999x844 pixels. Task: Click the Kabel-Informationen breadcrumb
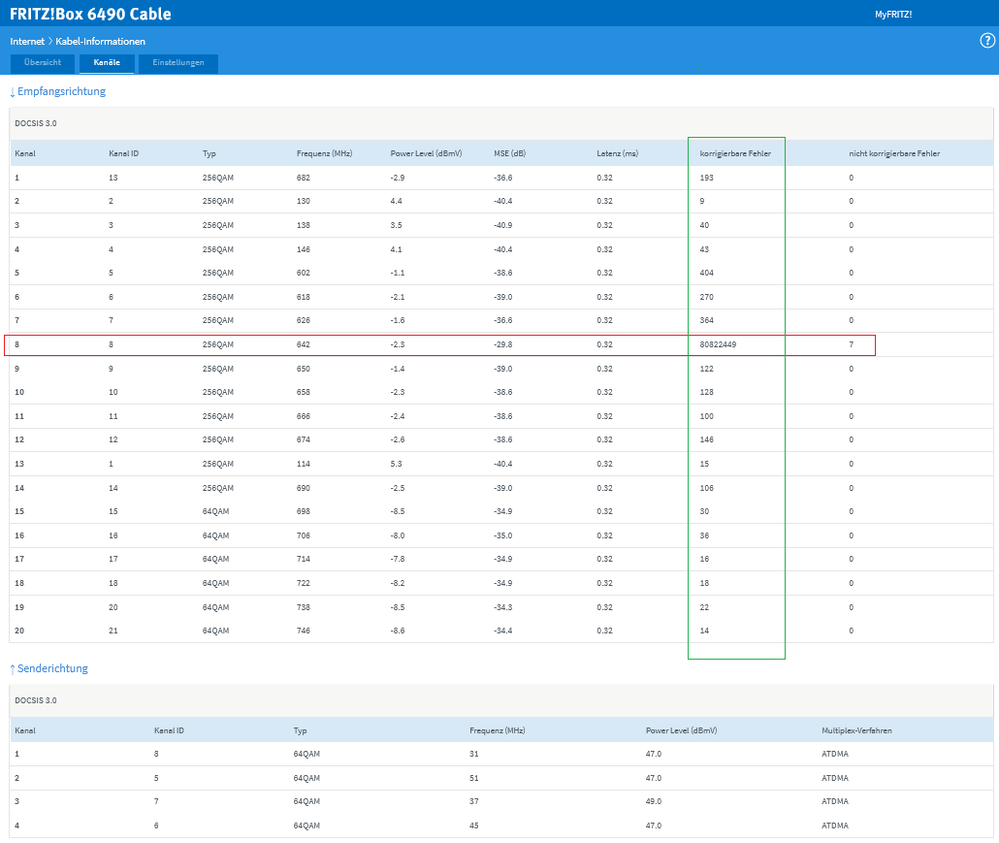pos(100,42)
